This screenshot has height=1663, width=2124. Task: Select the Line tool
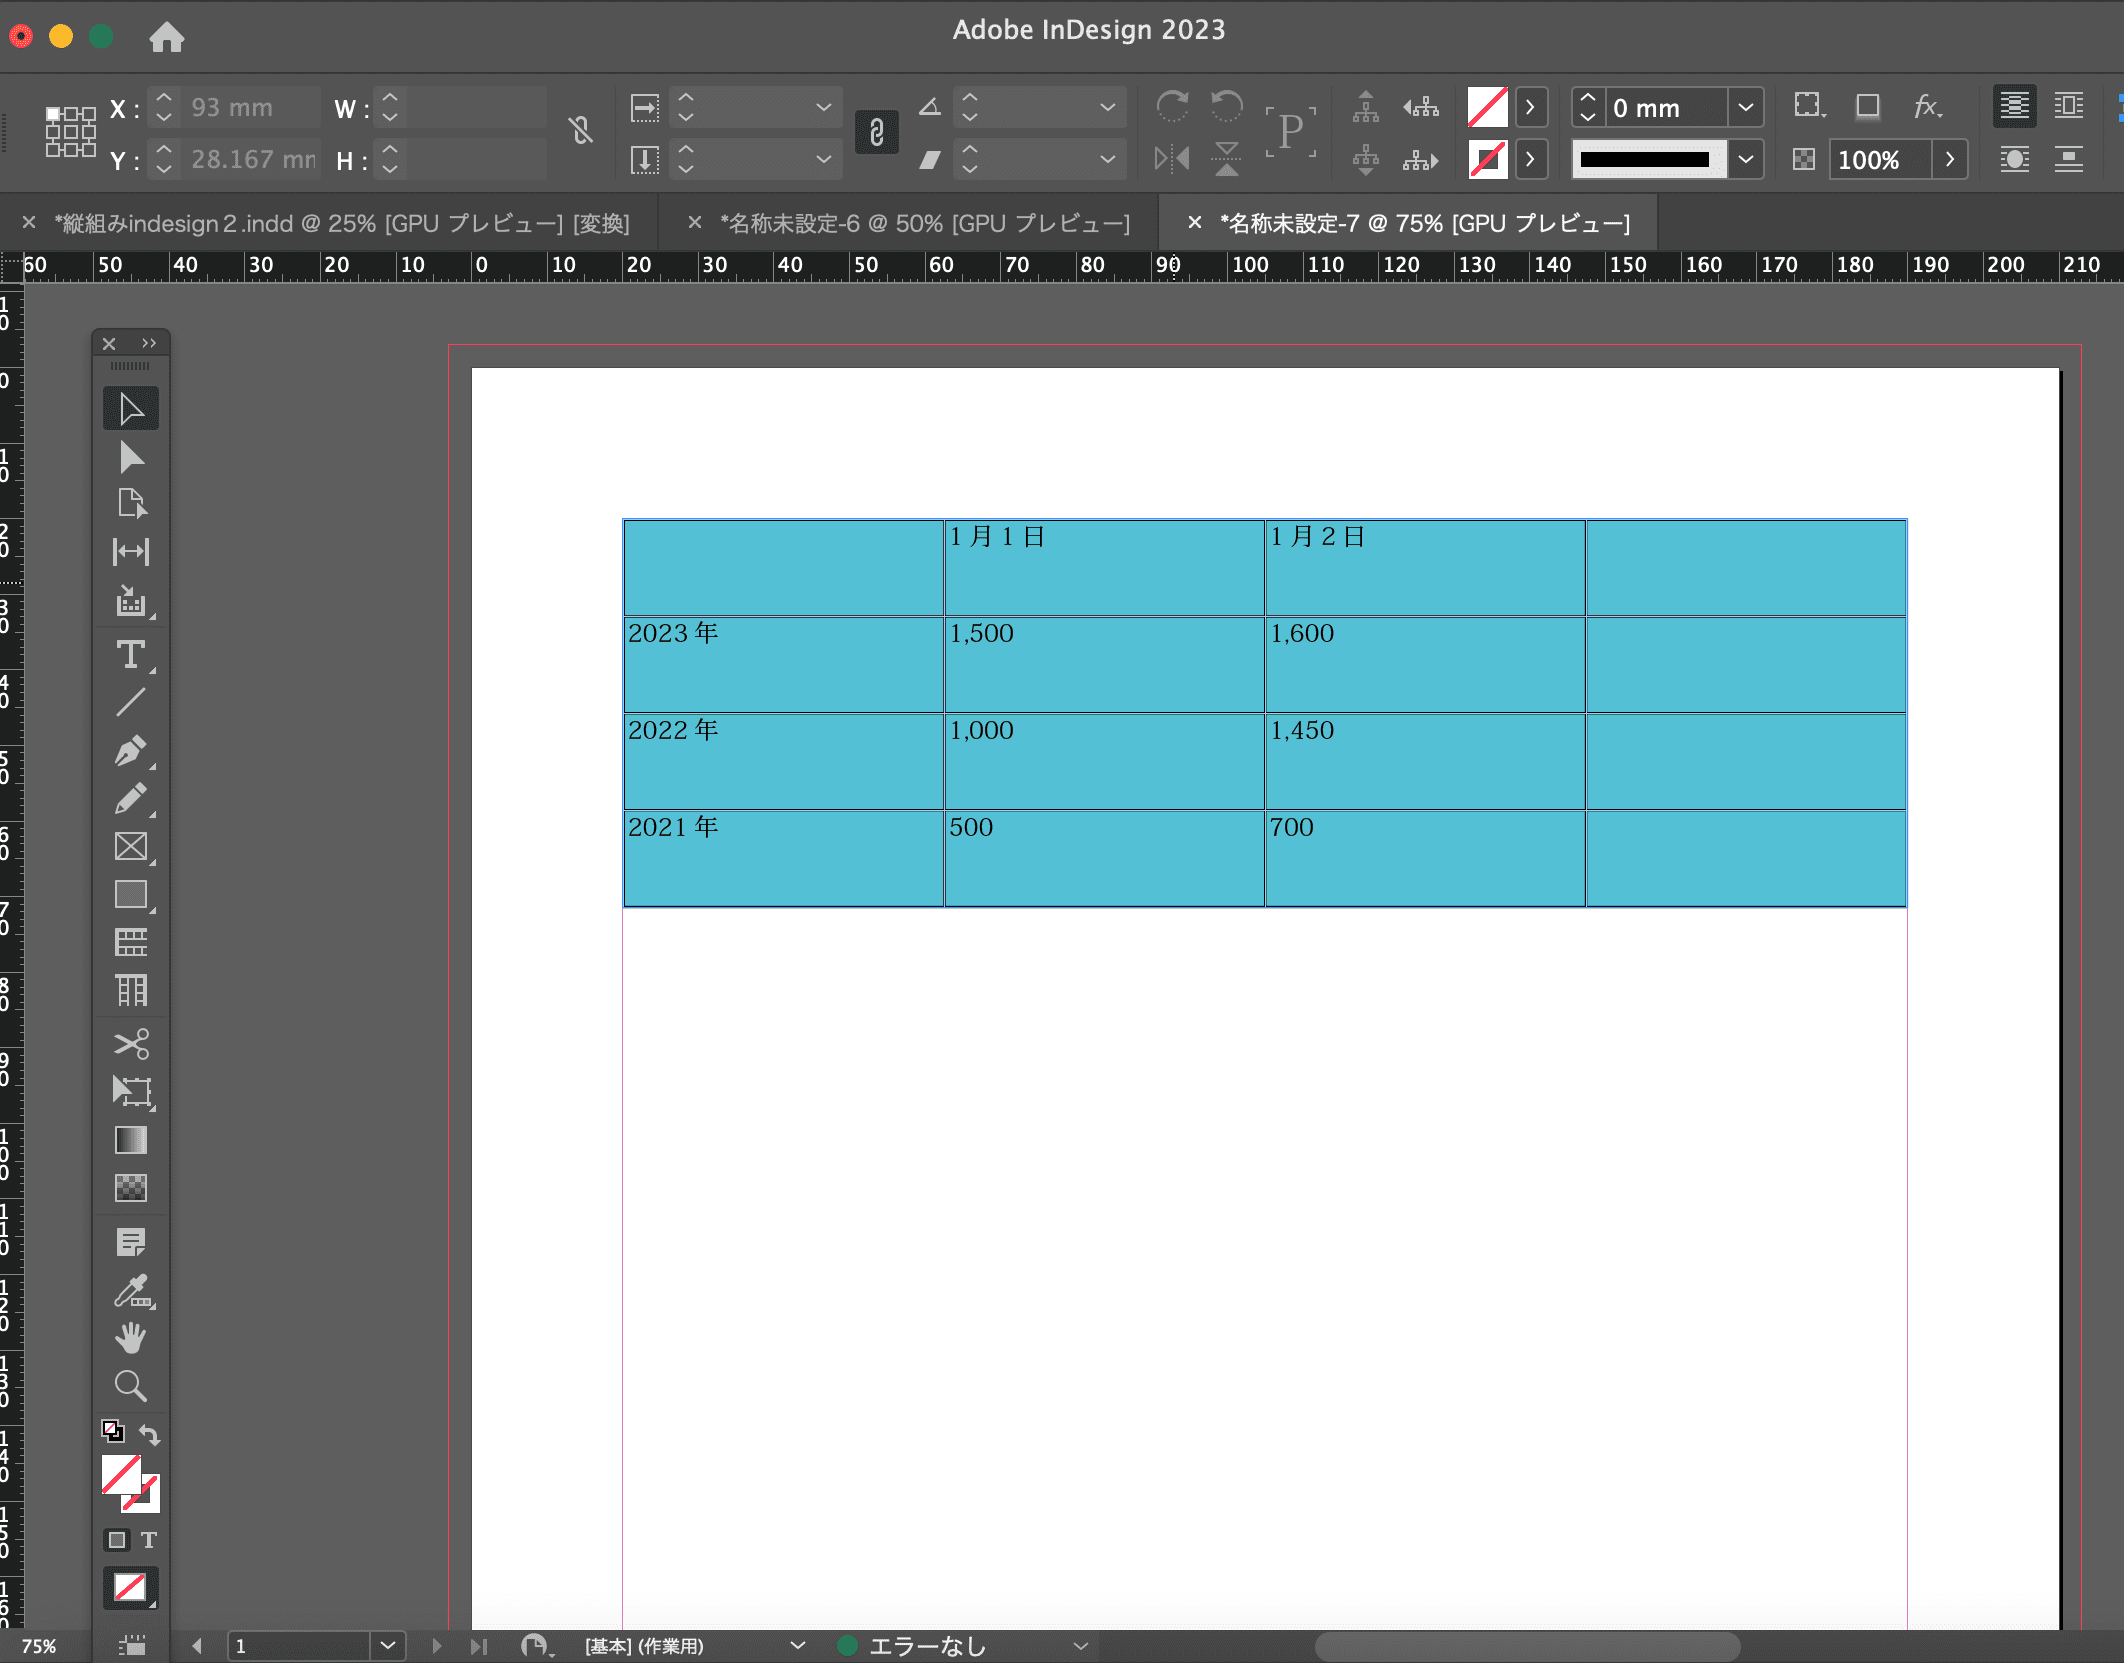pos(131,702)
